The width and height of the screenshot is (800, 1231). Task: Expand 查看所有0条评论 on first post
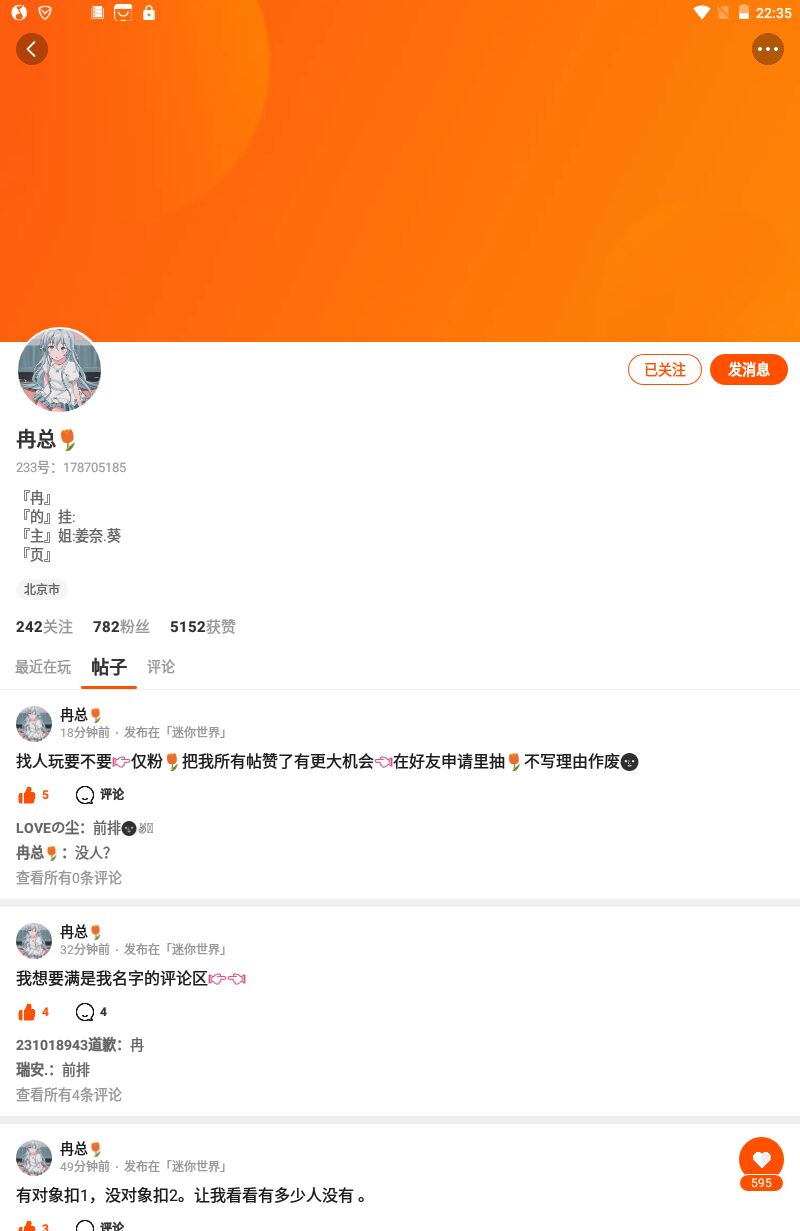(x=69, y=878)
